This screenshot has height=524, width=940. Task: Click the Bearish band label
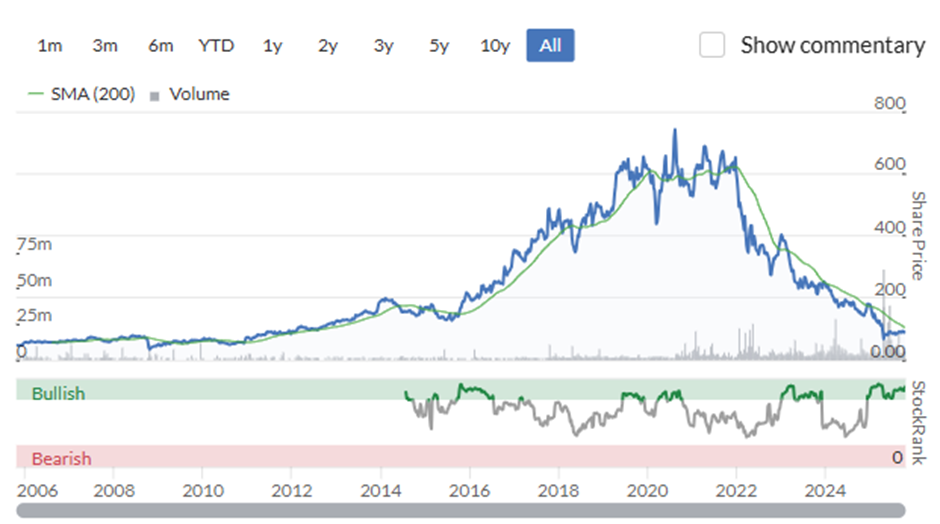(x=61, y=459)
